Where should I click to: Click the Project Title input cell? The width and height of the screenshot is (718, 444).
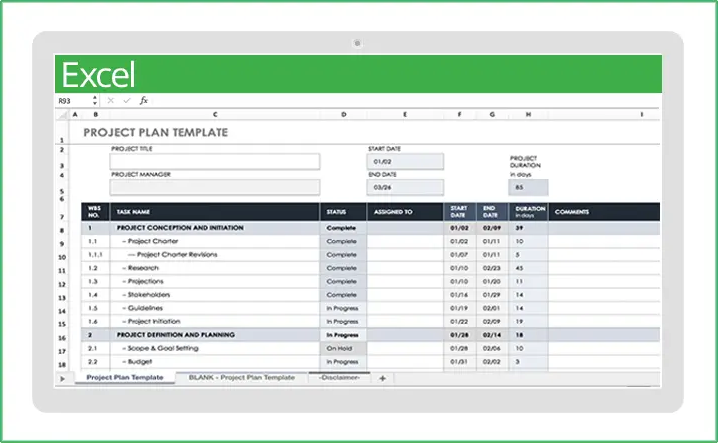tap(215, 161)
